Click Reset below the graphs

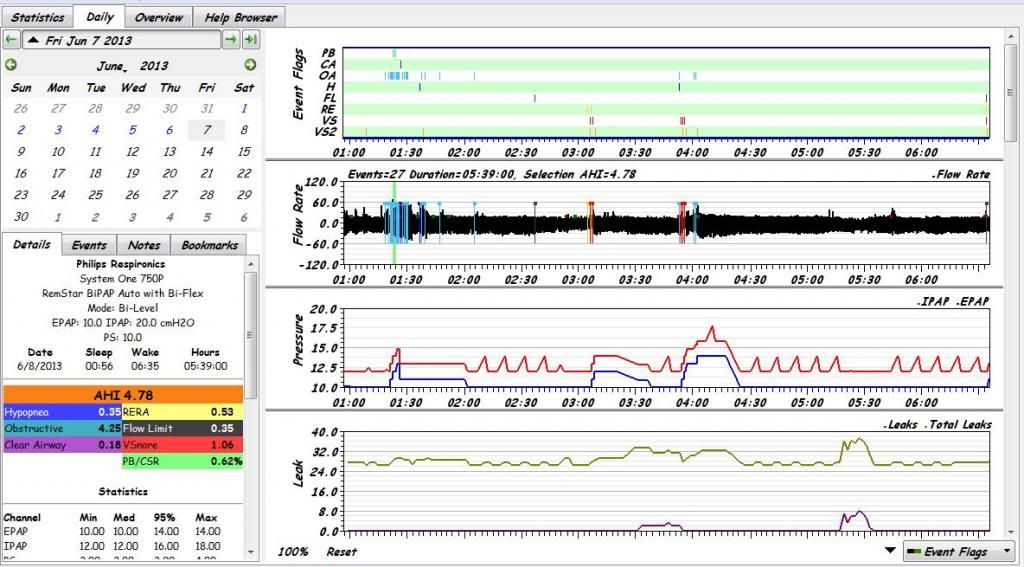click(x=340, y=551)
